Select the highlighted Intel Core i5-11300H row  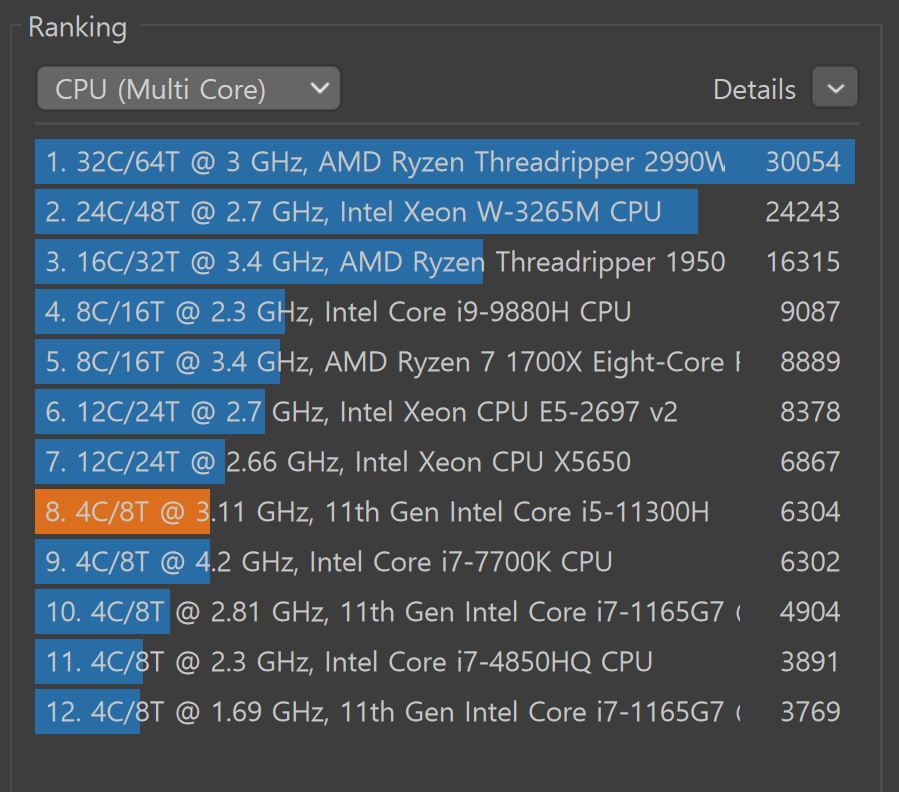[x=444, y=512]
